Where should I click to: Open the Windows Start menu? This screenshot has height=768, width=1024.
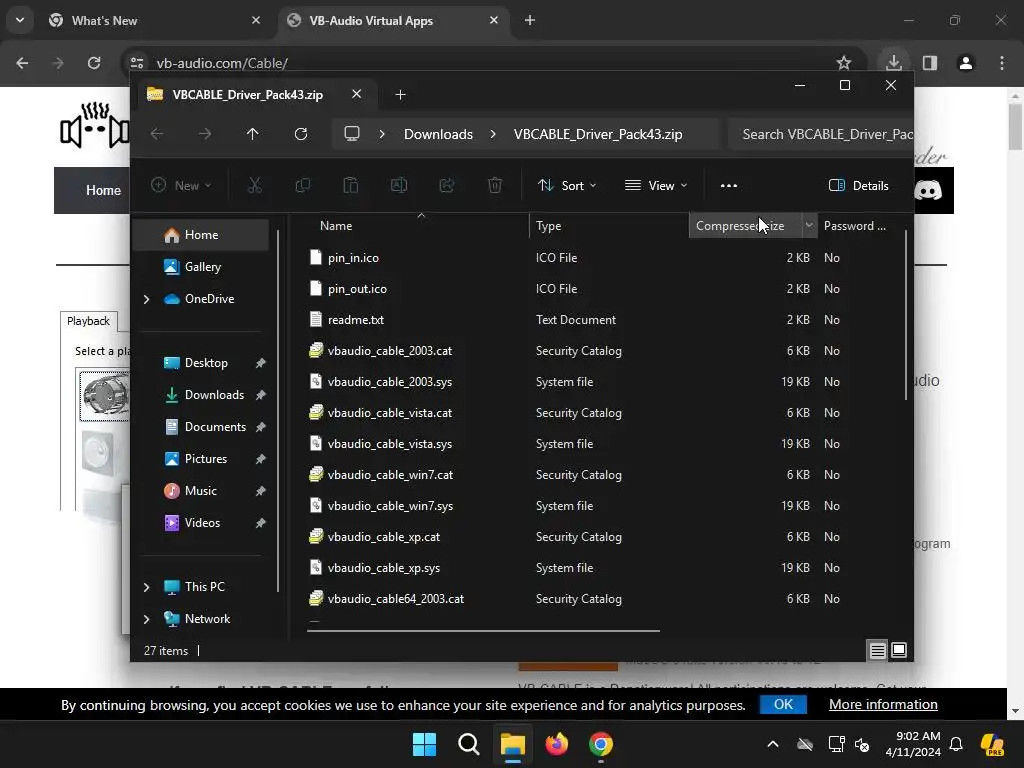tap(424, 744)
